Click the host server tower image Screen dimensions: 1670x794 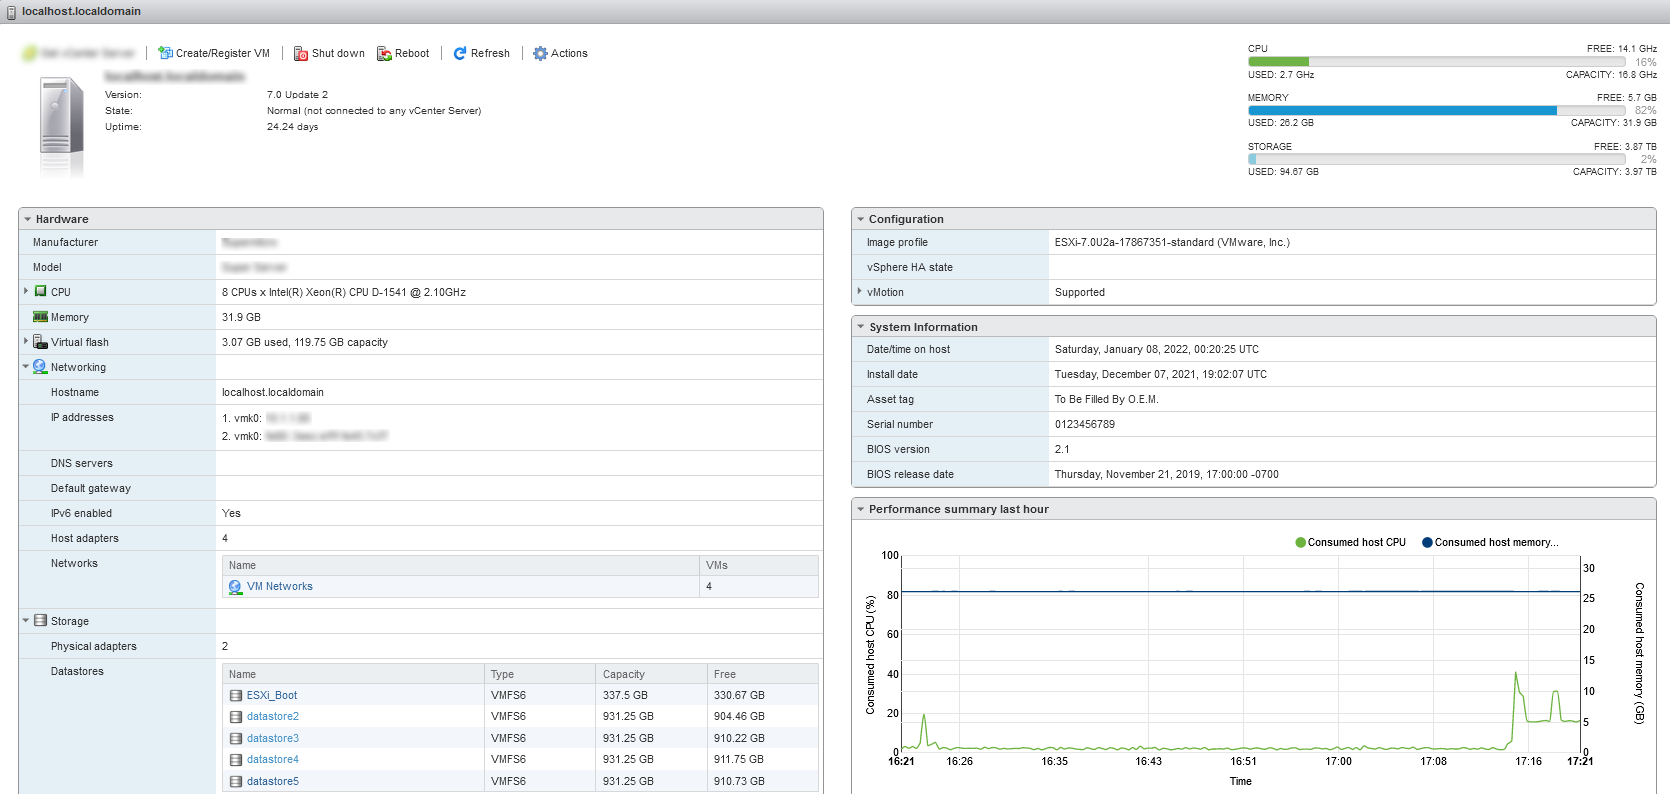pos(62,127)
